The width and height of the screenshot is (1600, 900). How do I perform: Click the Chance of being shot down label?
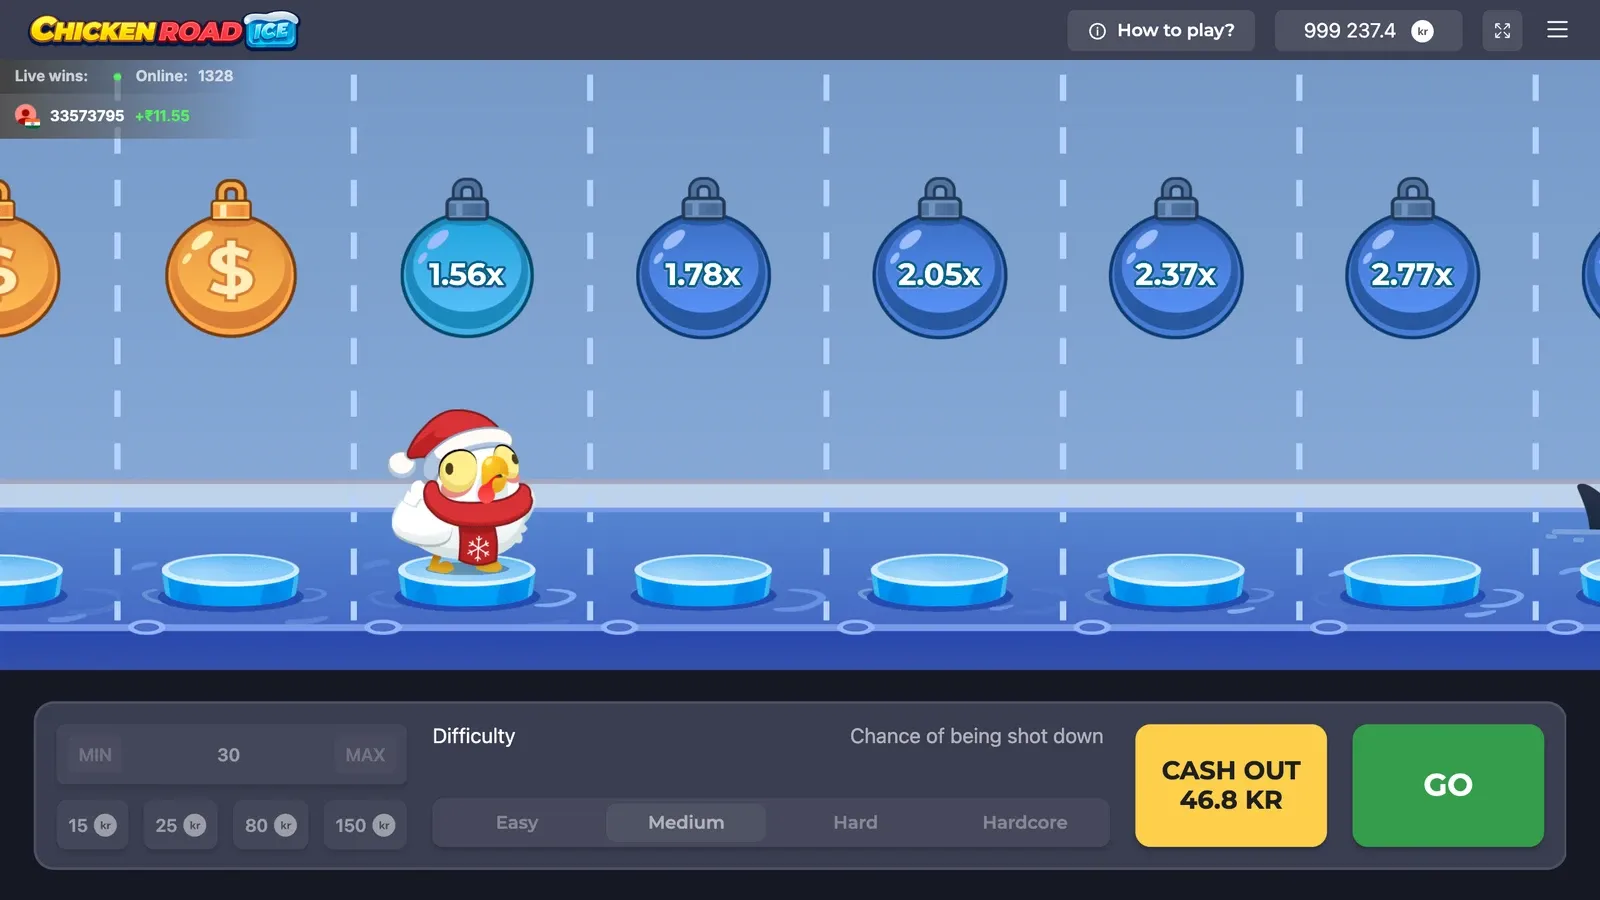tap(976, 736)
